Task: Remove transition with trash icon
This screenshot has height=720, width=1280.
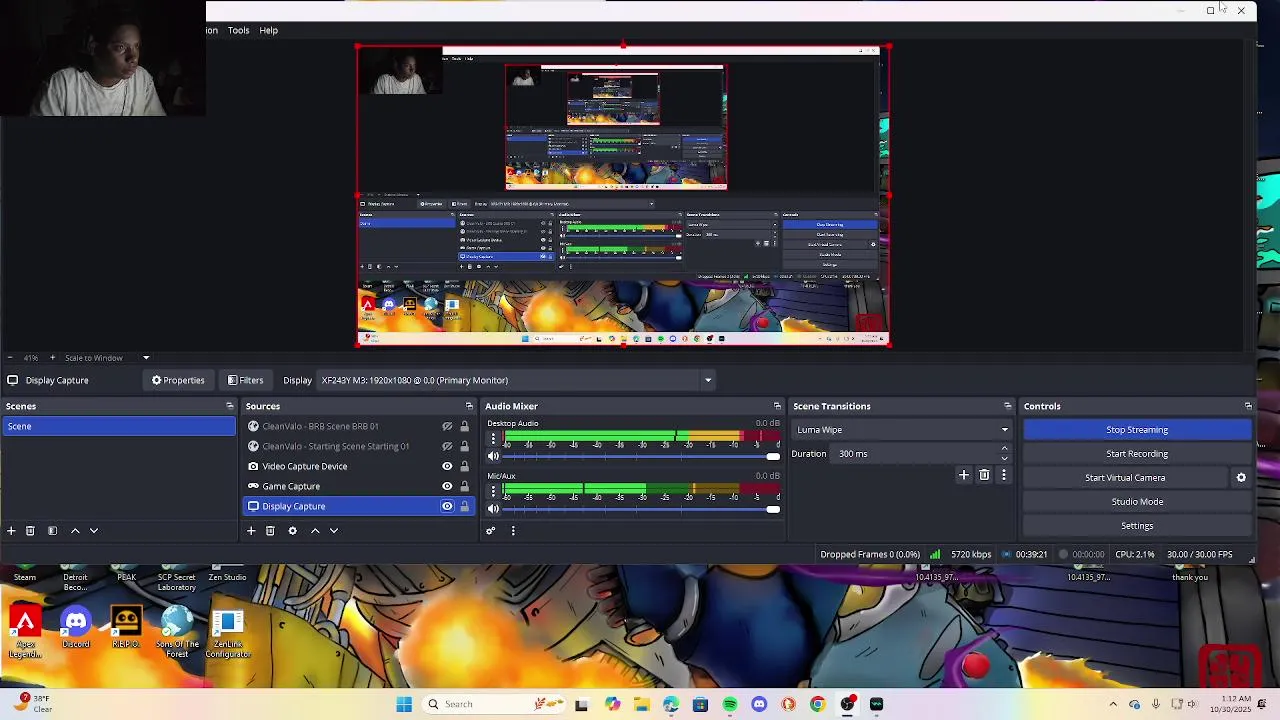Action: tap(984, 476)
